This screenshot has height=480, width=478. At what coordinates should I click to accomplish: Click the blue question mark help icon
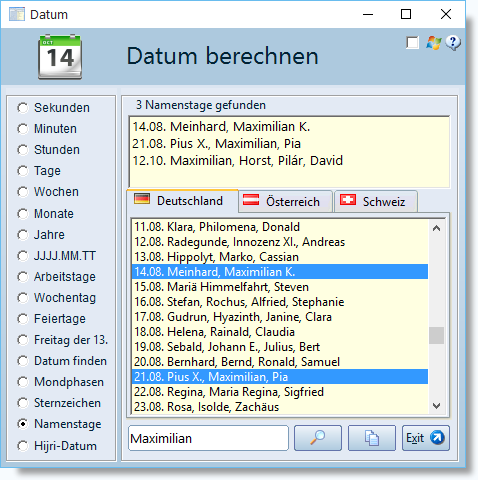453,43
